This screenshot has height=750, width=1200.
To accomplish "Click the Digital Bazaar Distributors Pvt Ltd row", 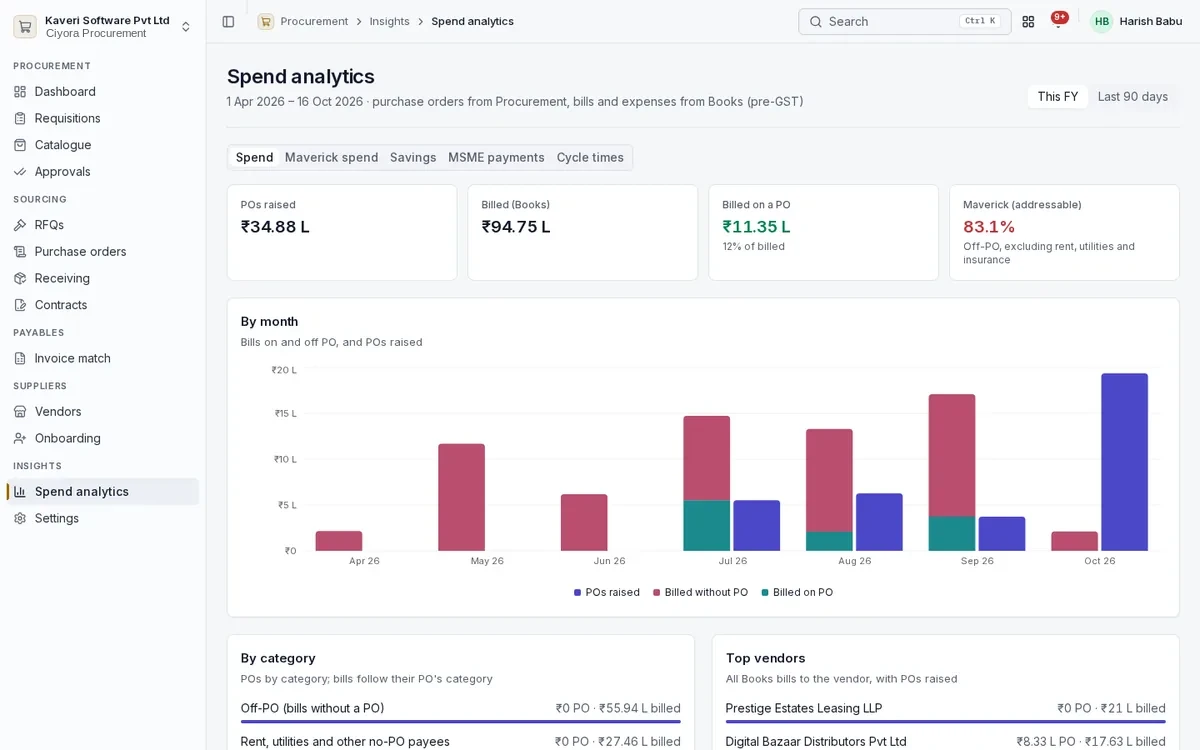I will click(x=946, y=741).
